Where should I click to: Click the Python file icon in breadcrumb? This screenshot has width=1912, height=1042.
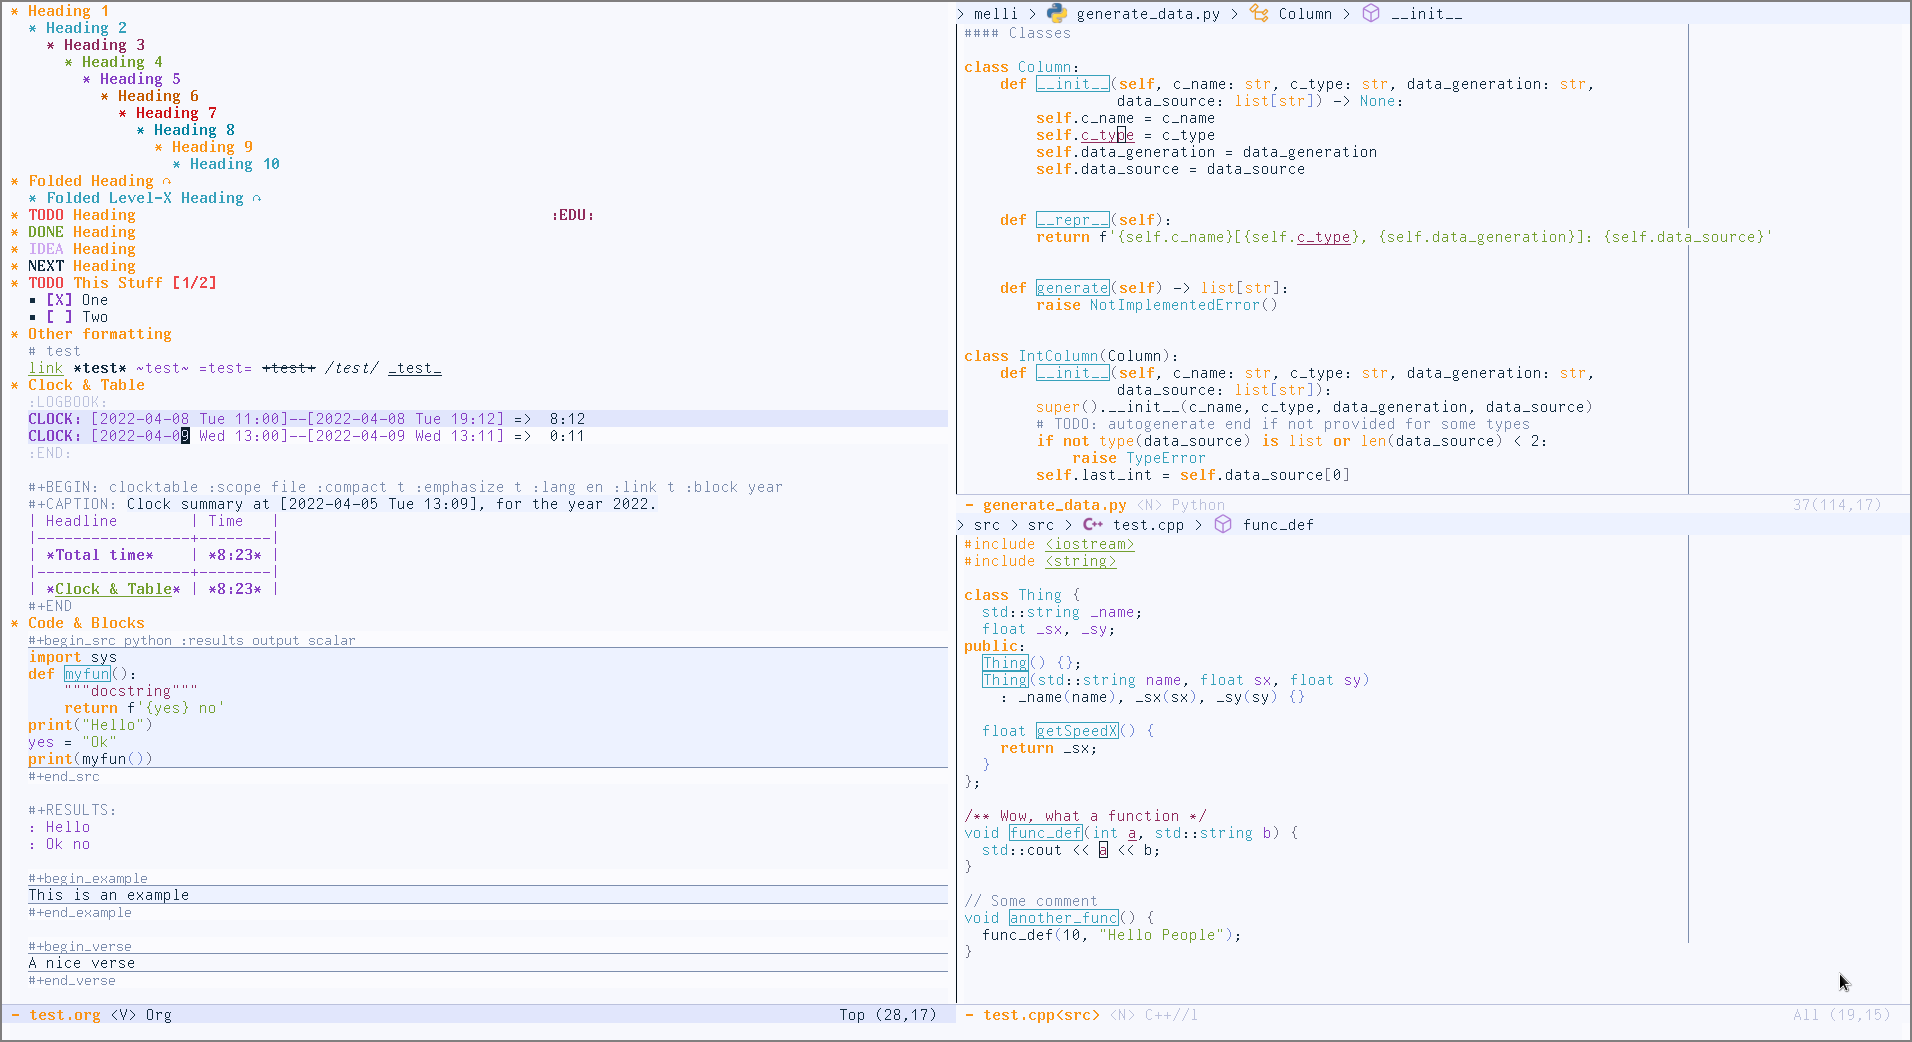[x=1057, y=13]
